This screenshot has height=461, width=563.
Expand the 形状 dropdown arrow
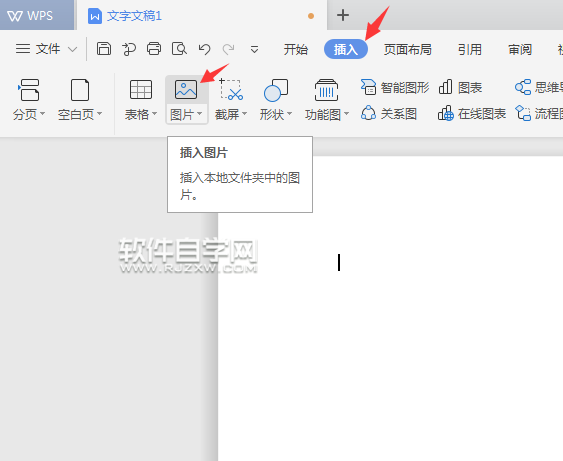tap(289, 114)
